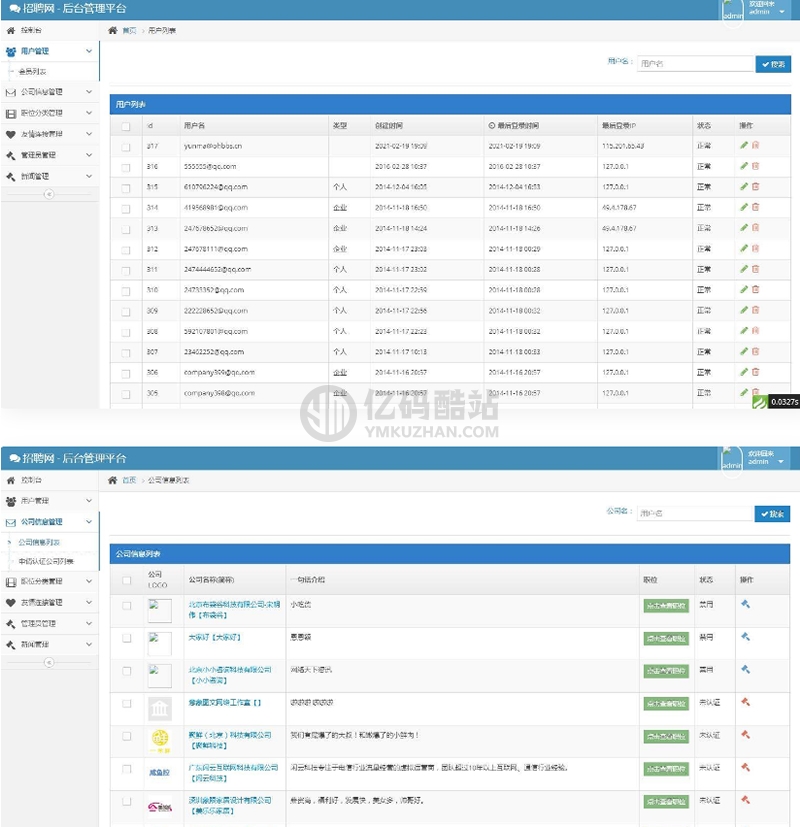Tick checkbox for 大家好 company row
The height and width of the screenshot is (827, 800).
[x=127, y=638]
